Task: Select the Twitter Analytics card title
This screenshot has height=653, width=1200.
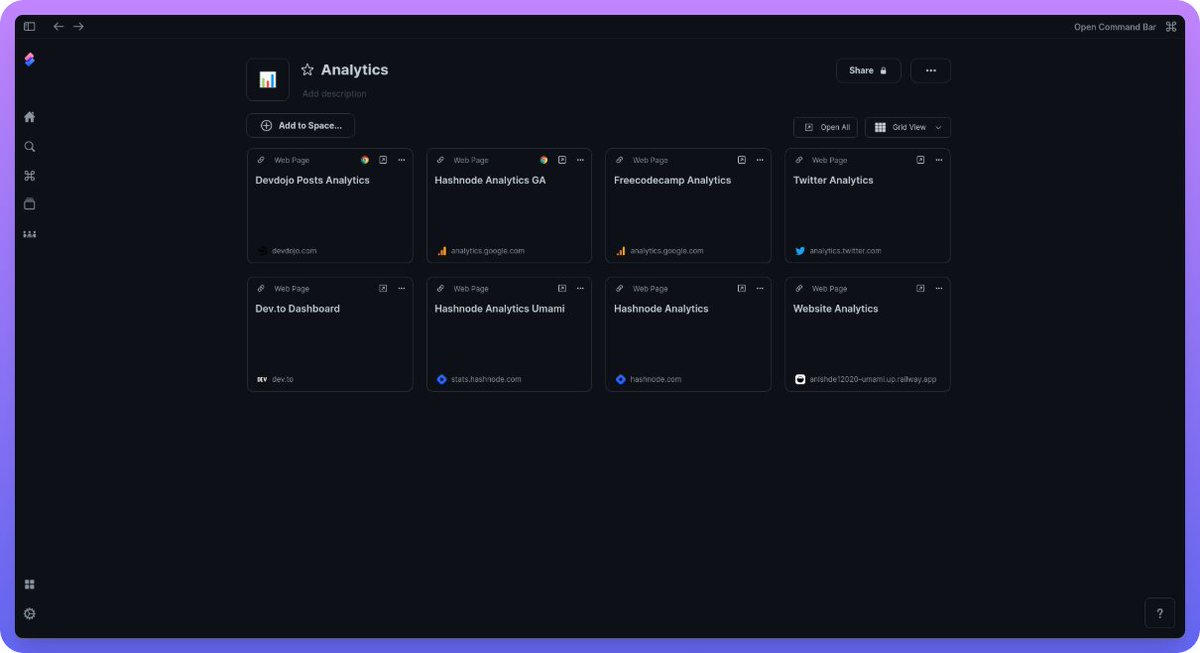Action: click(x=833, y=181)
